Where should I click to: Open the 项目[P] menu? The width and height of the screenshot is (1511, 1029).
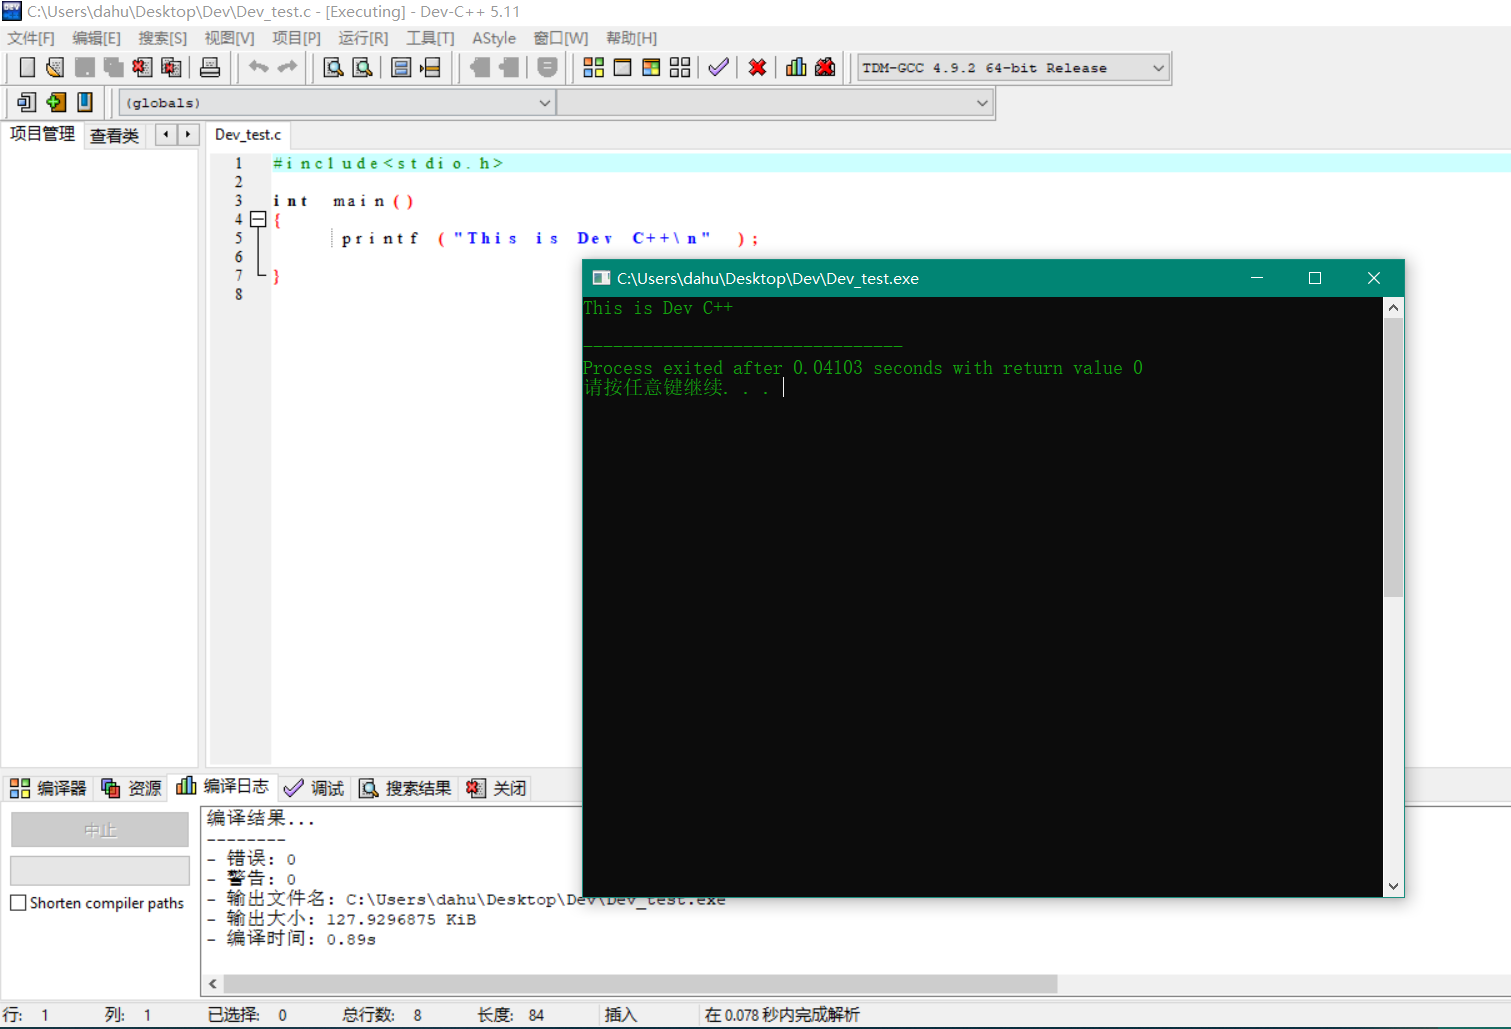point(296,38)
